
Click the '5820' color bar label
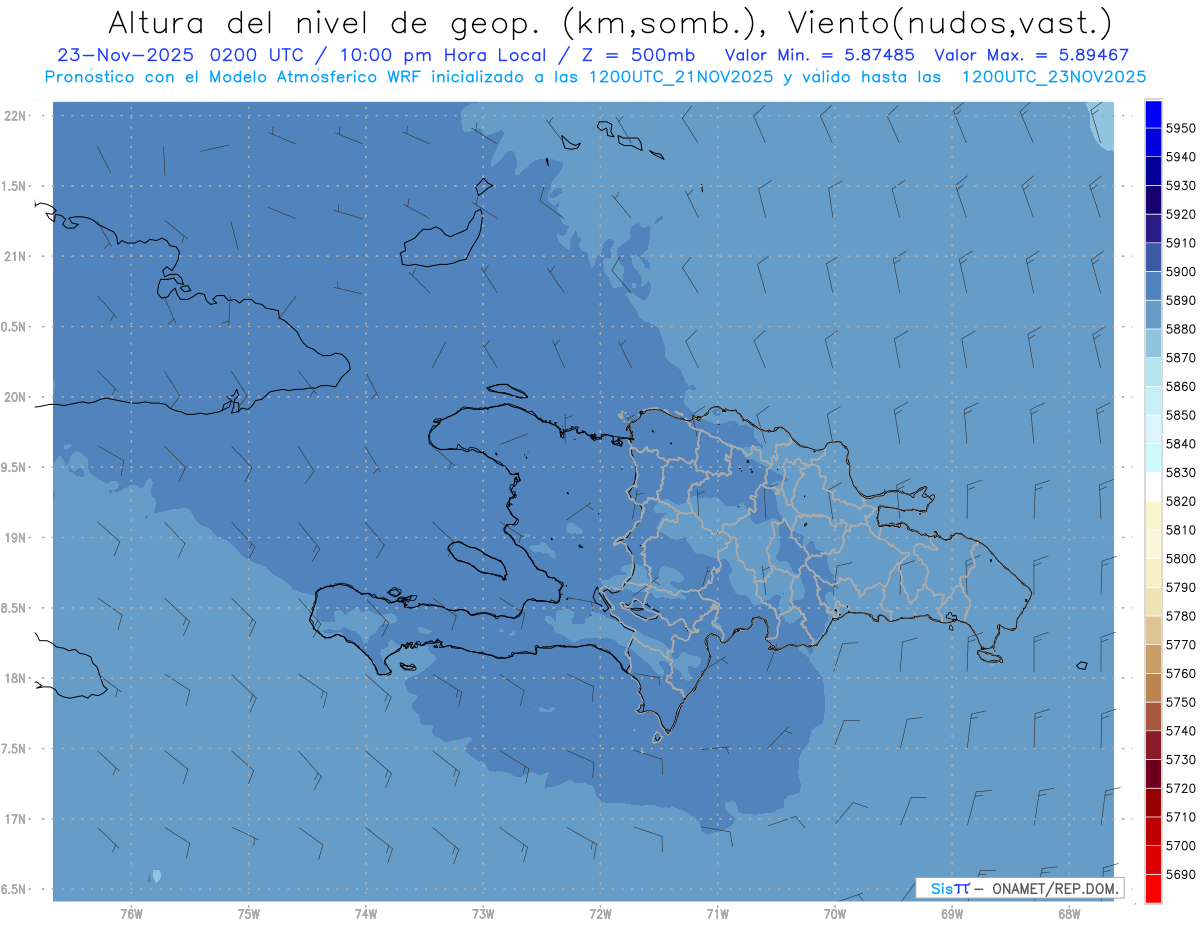[1180, 501]
